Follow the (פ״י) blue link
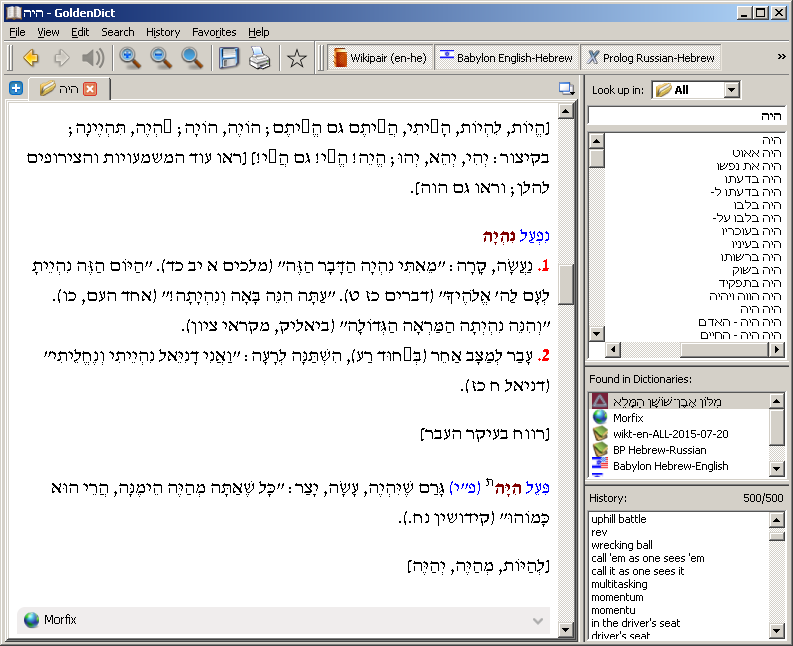The image size is (793, 646). point(464,488)
